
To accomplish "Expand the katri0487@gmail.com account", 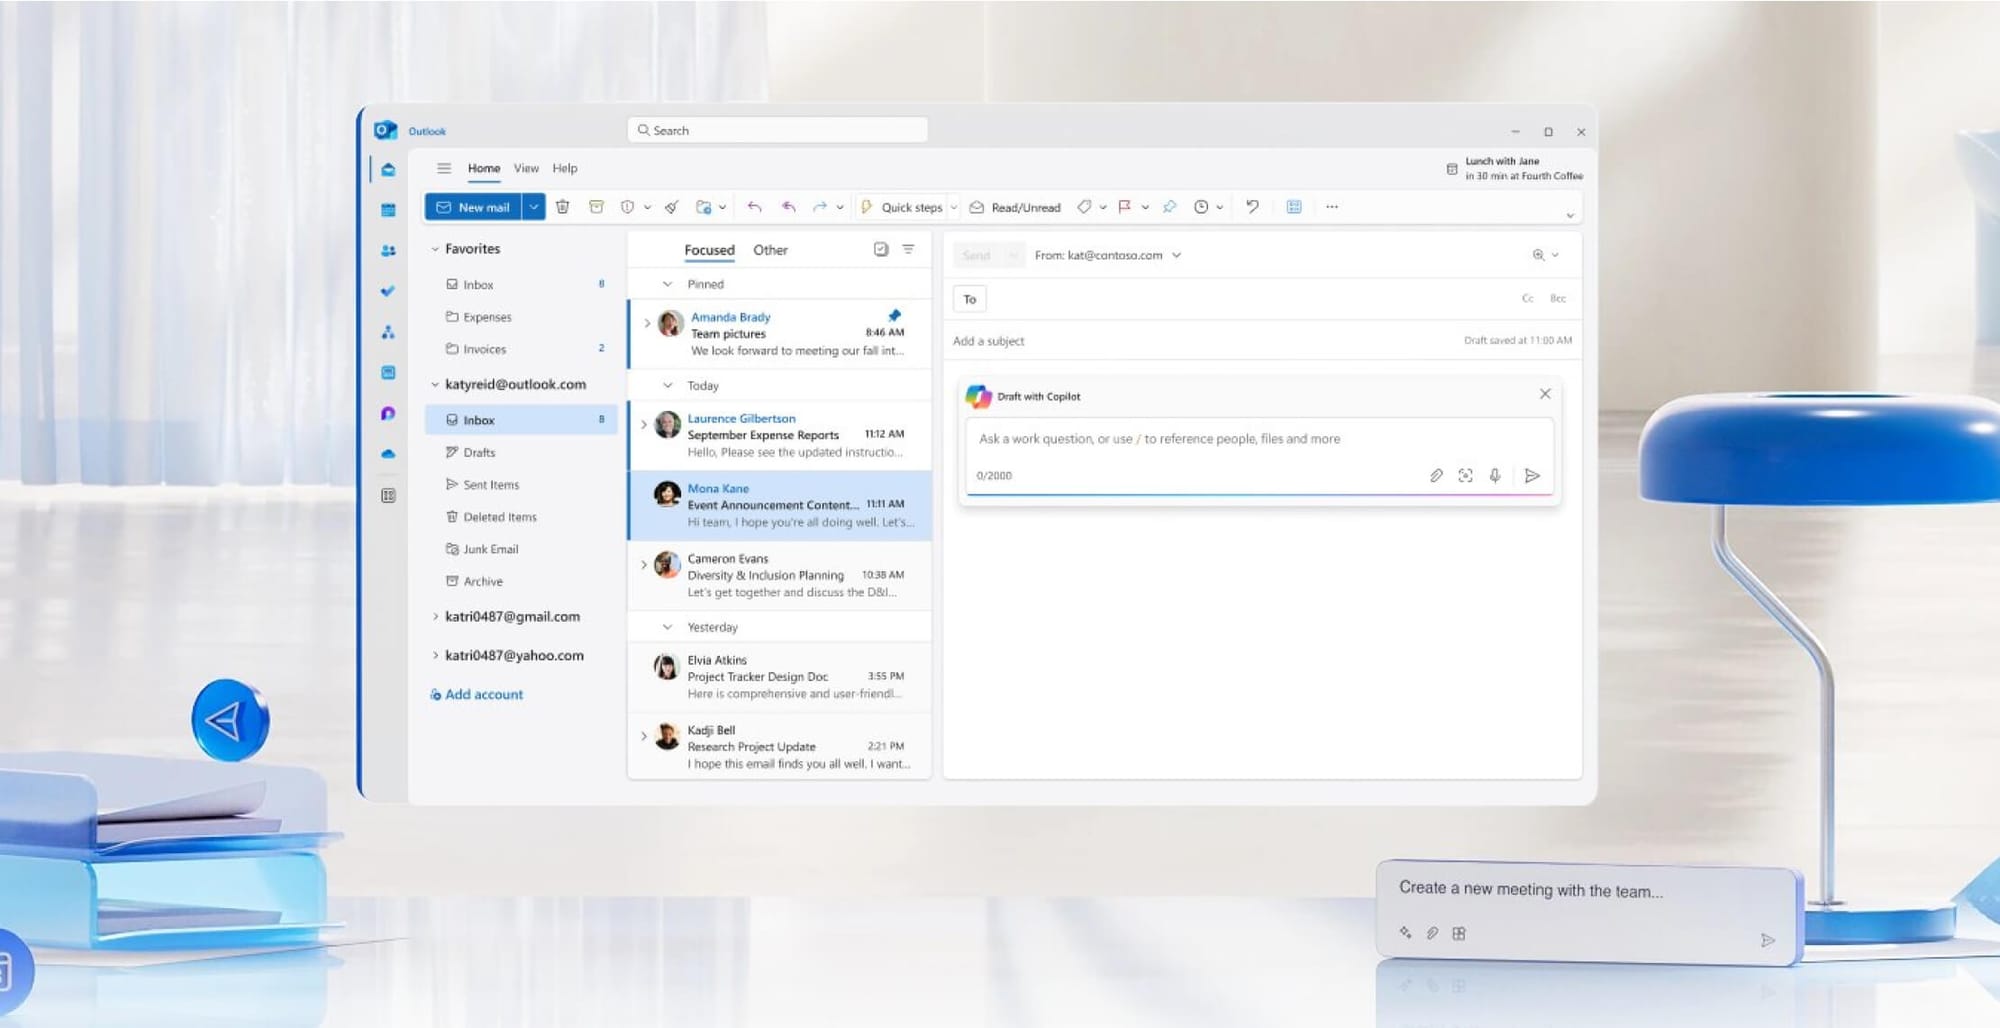I will [435, 616].
